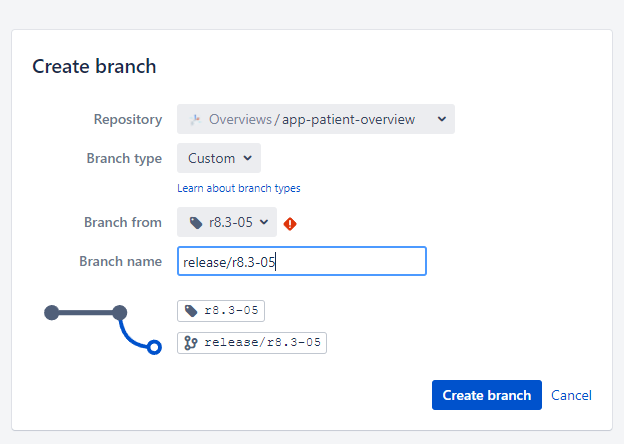624x444 pixels.
Task: Cancel the branch creation
Action: click(571, 395)
